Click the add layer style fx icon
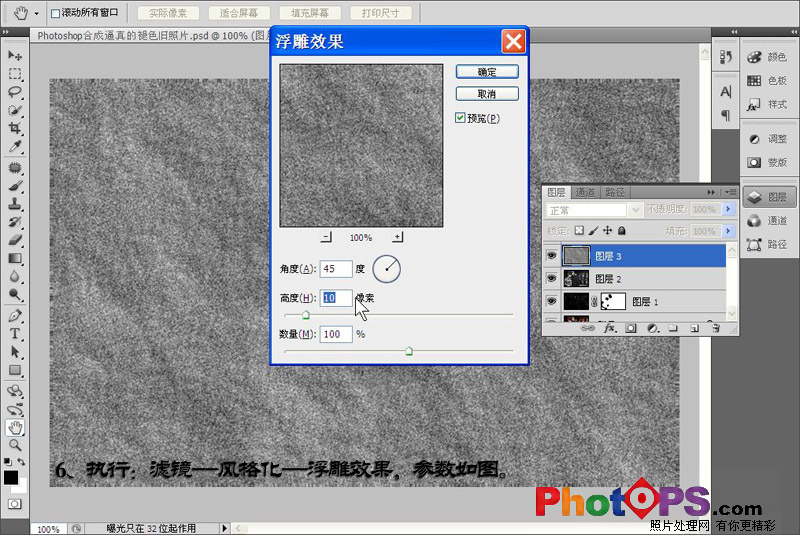The width and height of the screenshot is (800, 535). point(610,328)
